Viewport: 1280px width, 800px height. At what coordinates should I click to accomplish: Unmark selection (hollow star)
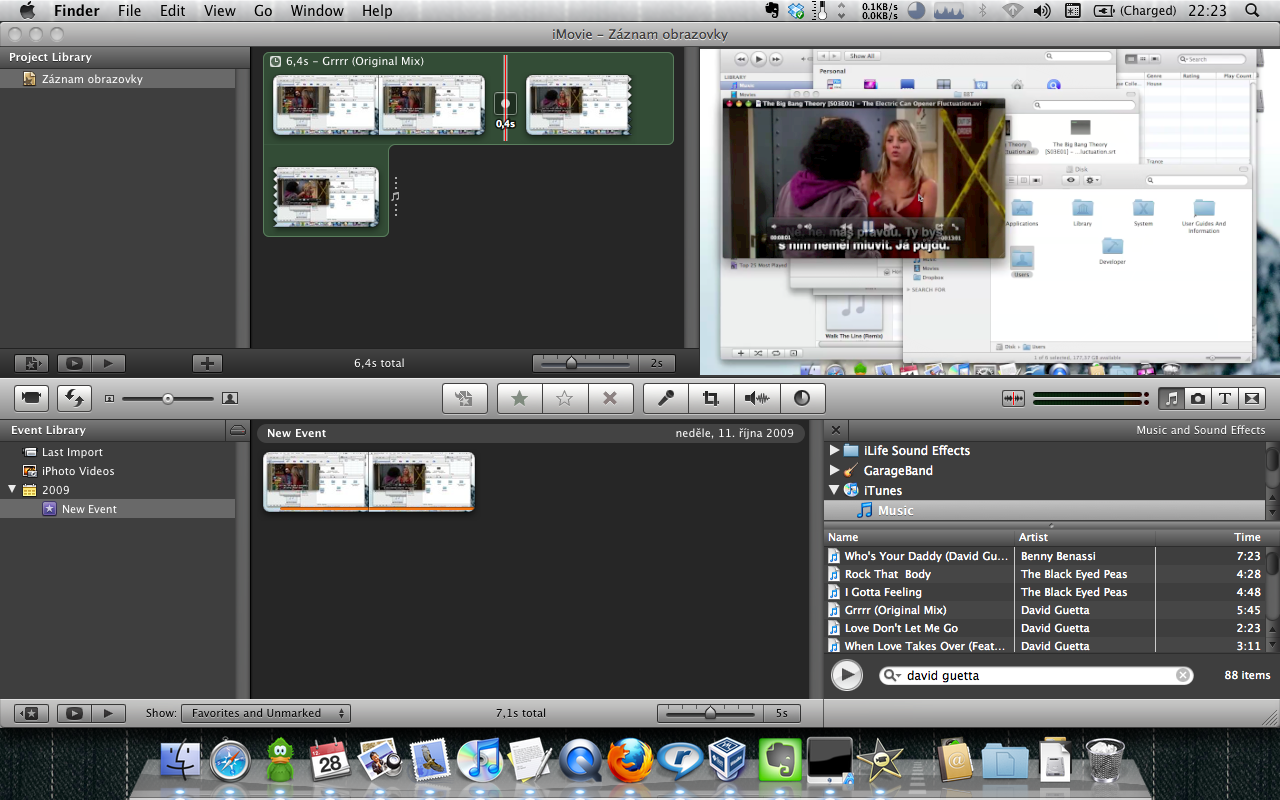[565, 398]
